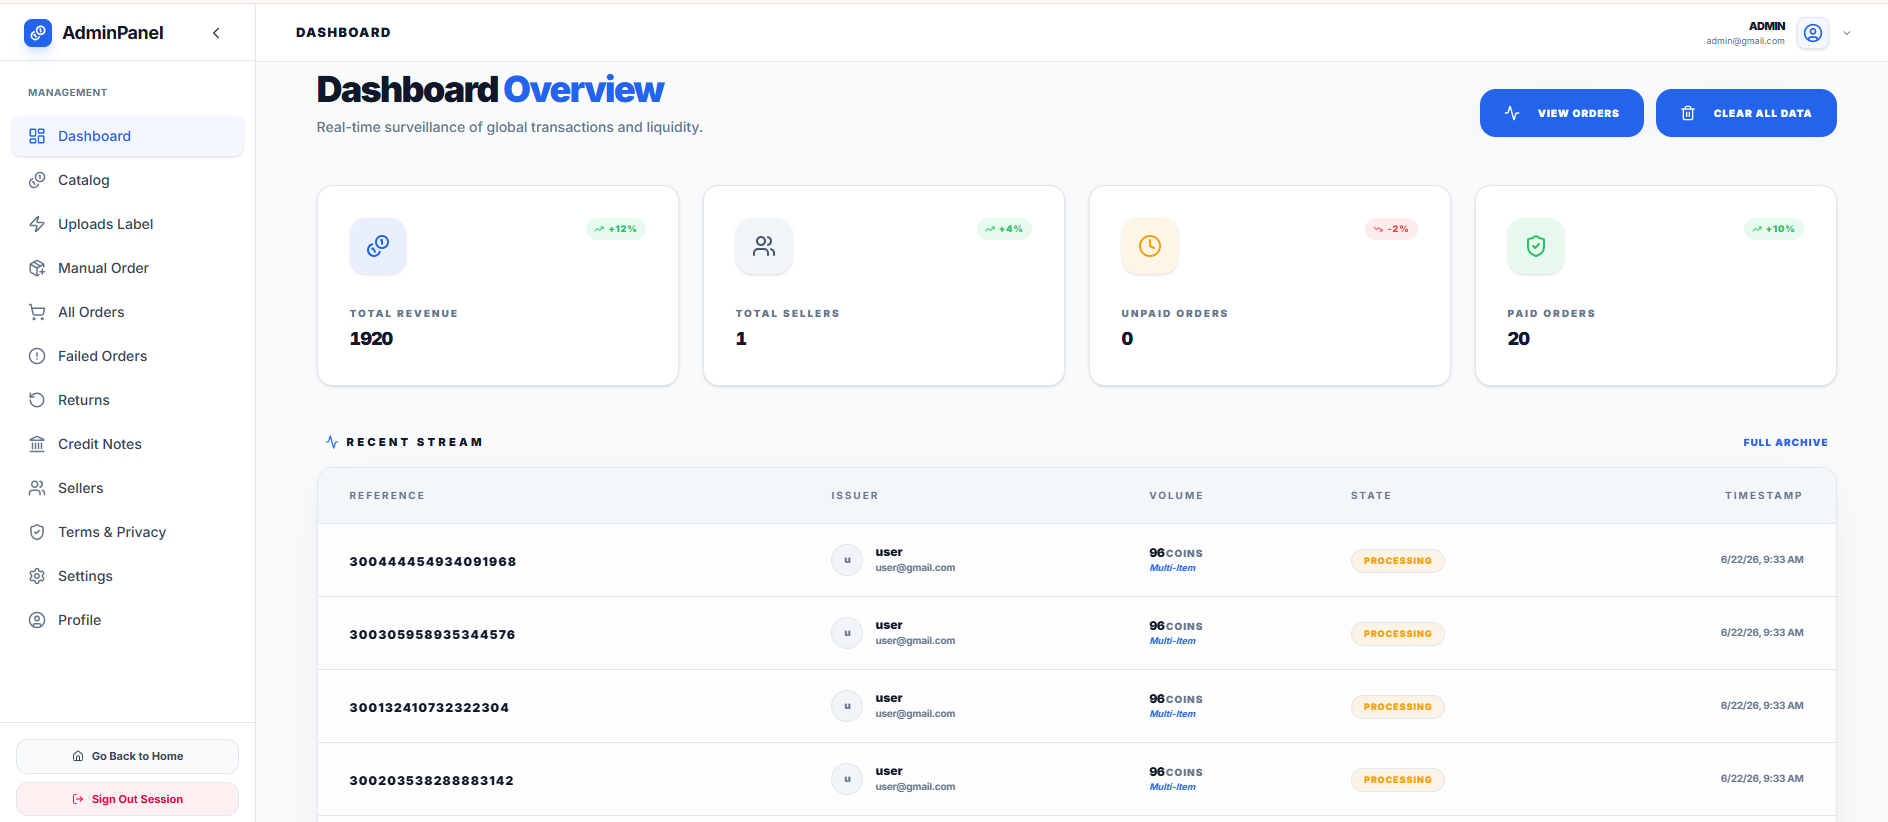Open Profile page from sidebar
Image resolution: width=1888 pixels, height=822 pixels.
coord(127,620)
